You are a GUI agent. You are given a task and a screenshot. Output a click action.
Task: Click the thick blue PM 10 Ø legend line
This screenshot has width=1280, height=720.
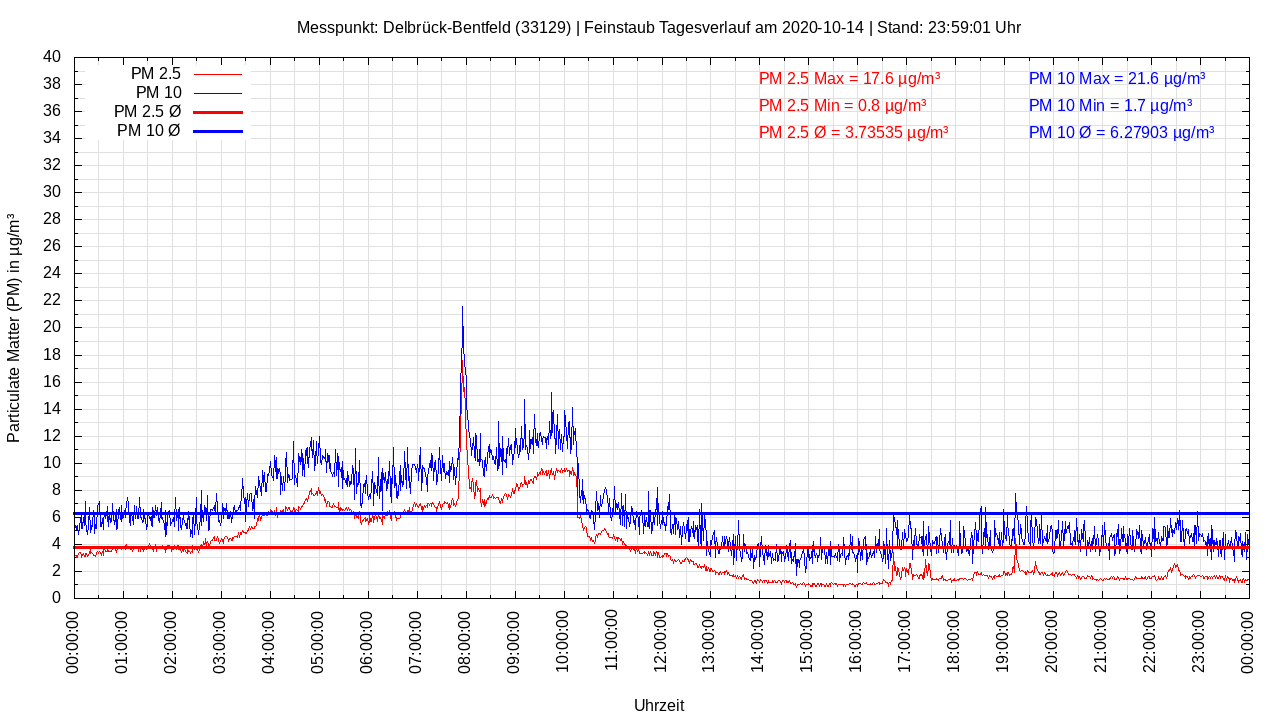217,131
